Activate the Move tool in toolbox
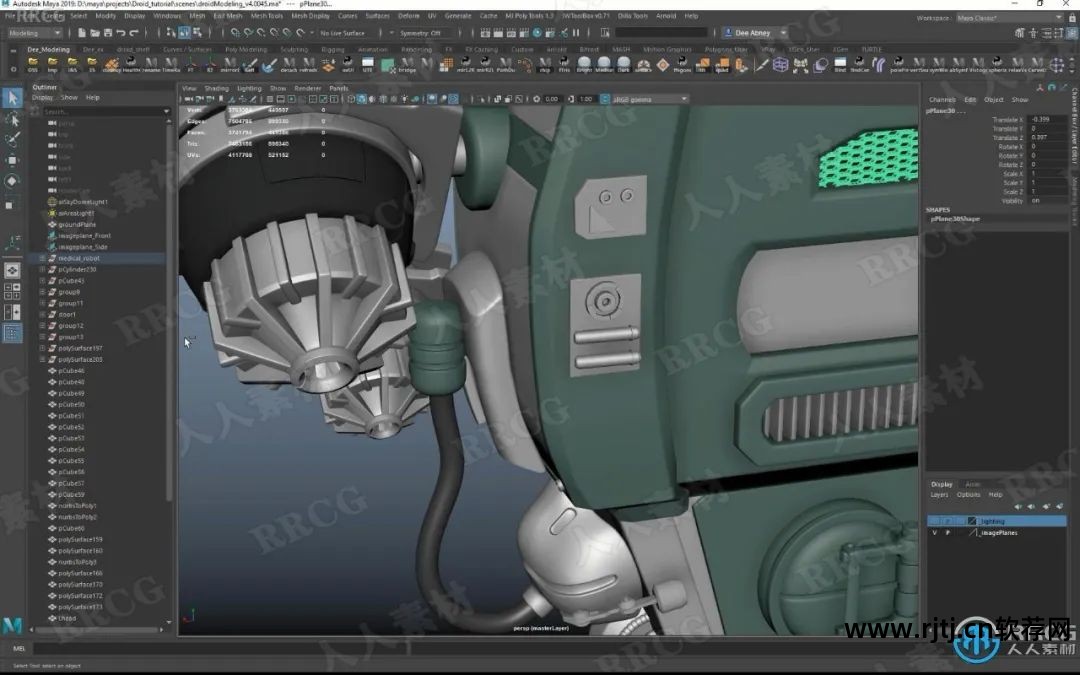This screenshot has width=1080, height=675. [x=12, y=160]
